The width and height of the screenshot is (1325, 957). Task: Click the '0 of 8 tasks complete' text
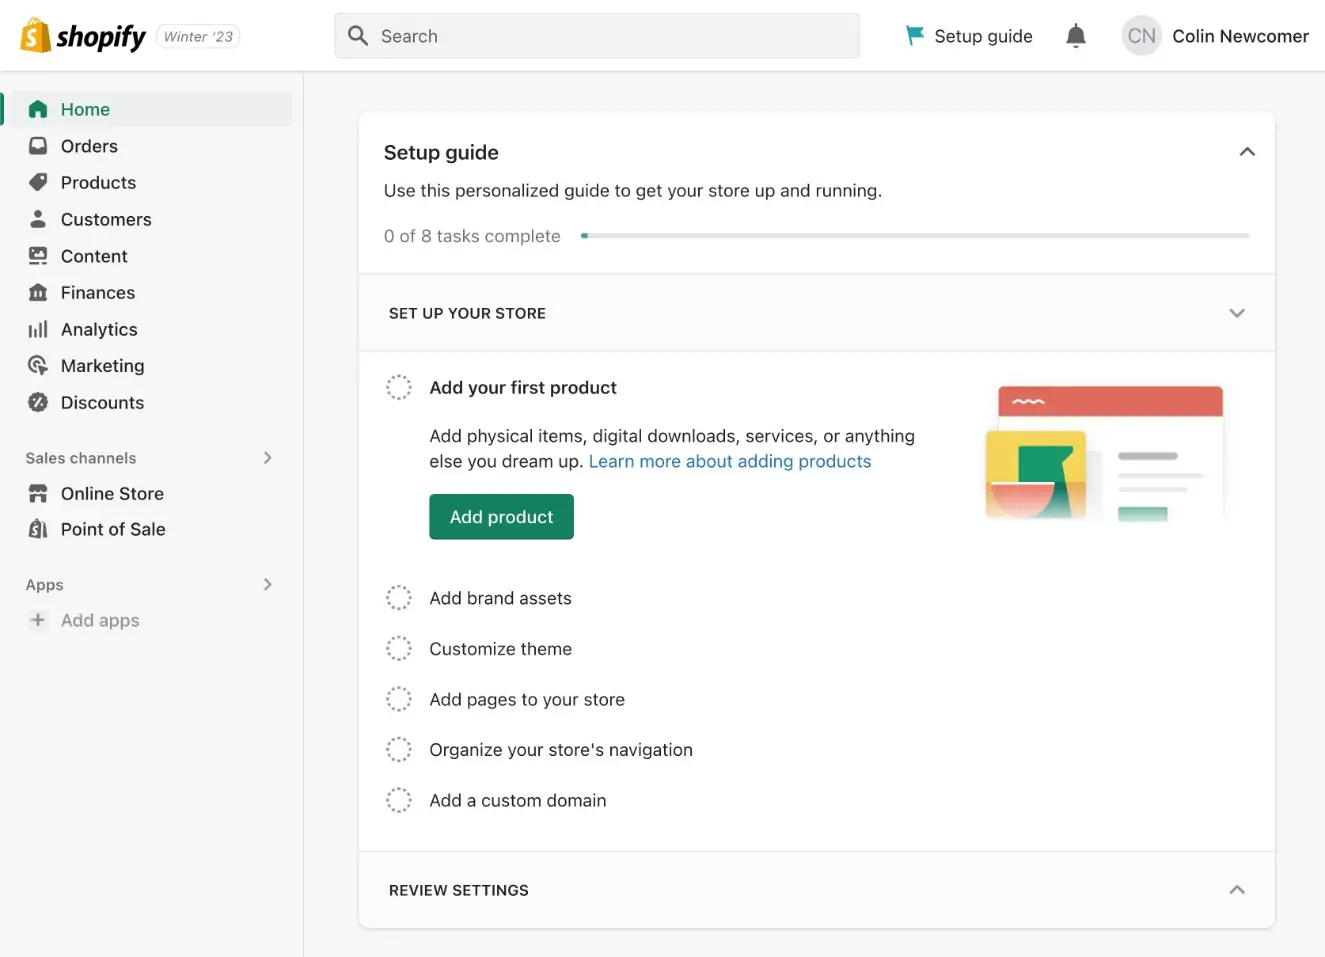[x=472, y=236]
